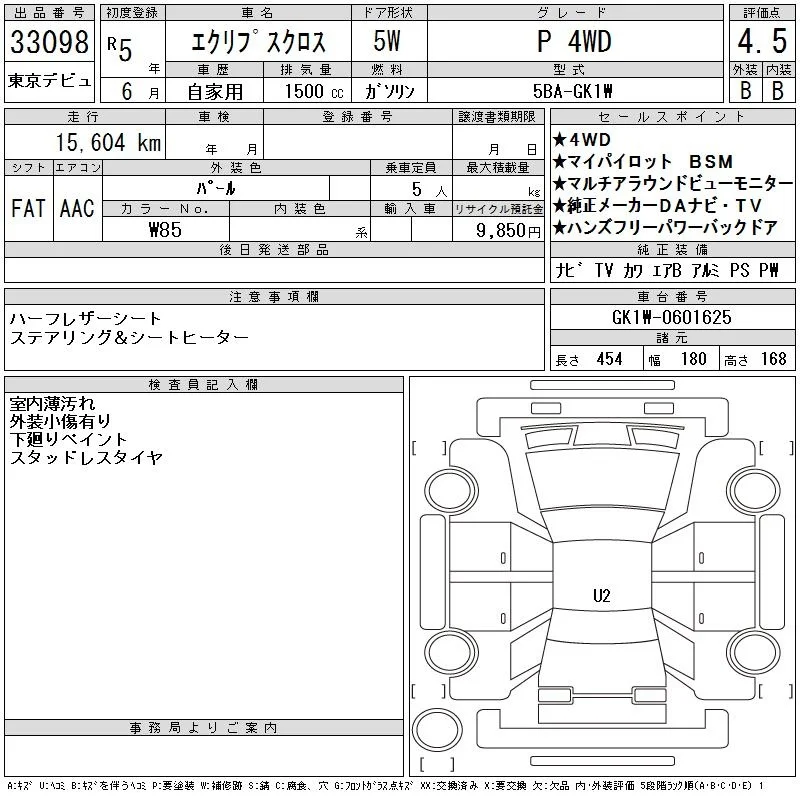The height and width of the screenshot is (800, 800).
Task: Select the ★ハンズフリーパワーバックドア line
Action: click(x=665, y=228)
